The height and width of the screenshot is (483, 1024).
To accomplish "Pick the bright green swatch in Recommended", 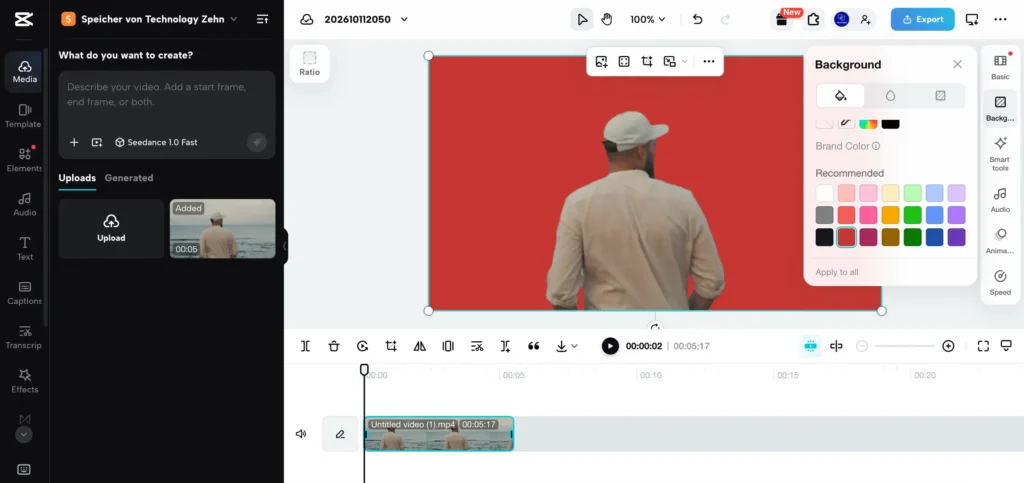I will point(912,215).
